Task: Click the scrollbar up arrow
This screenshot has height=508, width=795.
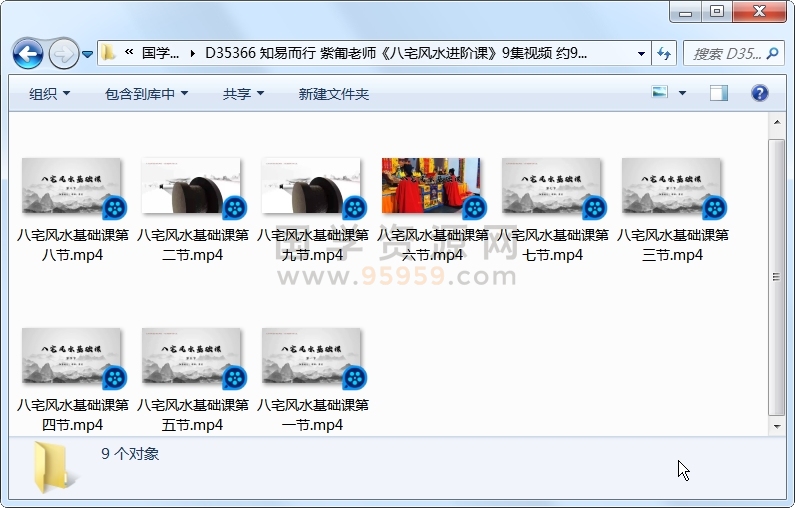Action: [x=777, y=122]
